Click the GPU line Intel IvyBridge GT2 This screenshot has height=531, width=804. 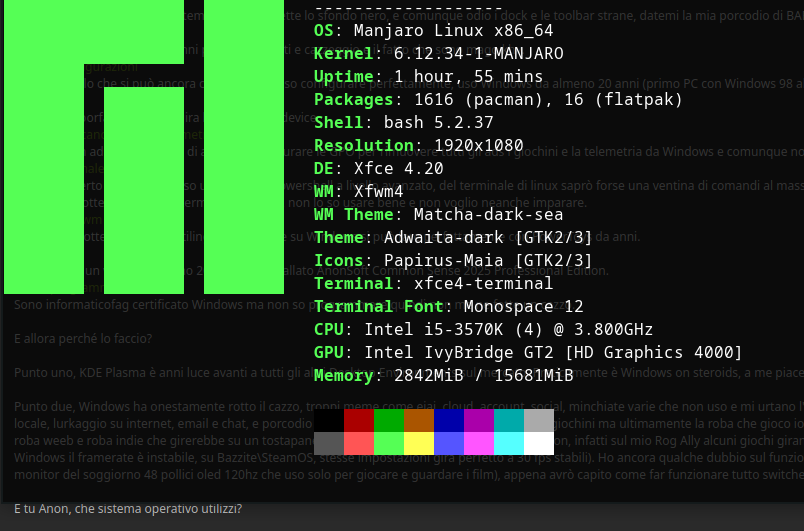coord(528,352)
